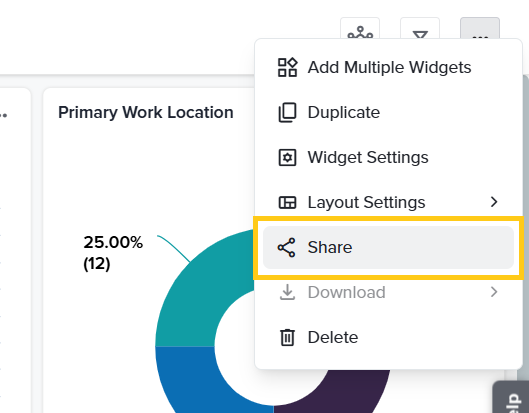This screenshot has width=529, height=413.
Task: Click the 25.00% (12) data label
Action: coord(113,253)
